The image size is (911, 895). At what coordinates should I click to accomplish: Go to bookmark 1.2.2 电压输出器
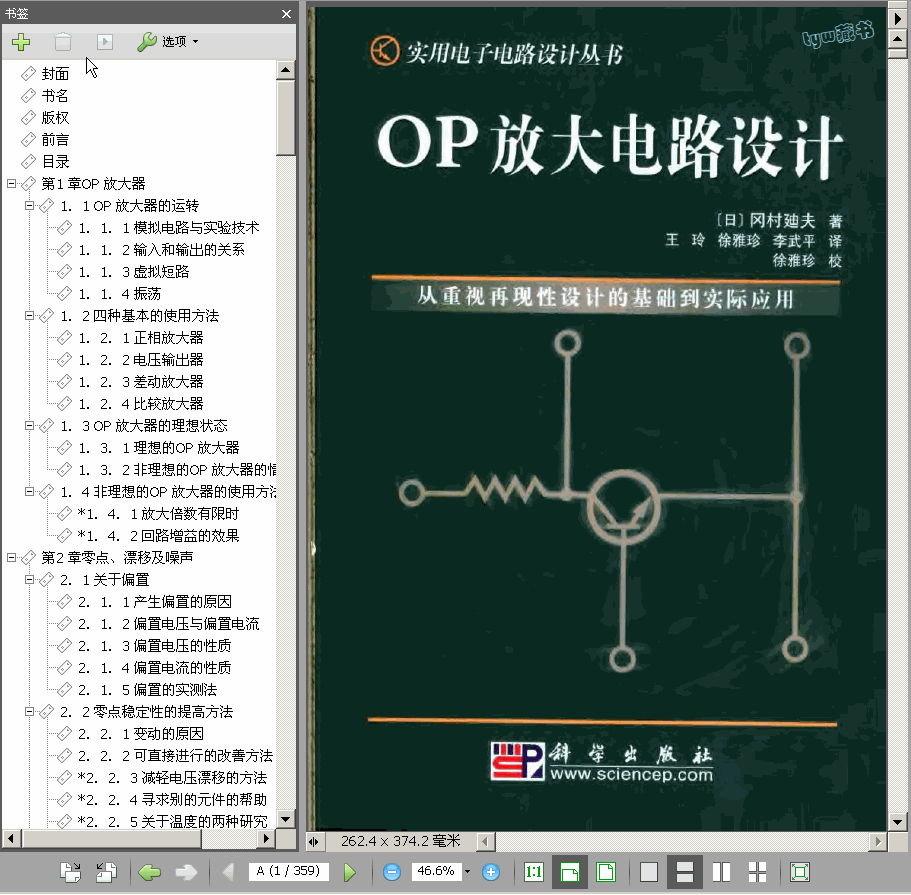tap(141, 360)
